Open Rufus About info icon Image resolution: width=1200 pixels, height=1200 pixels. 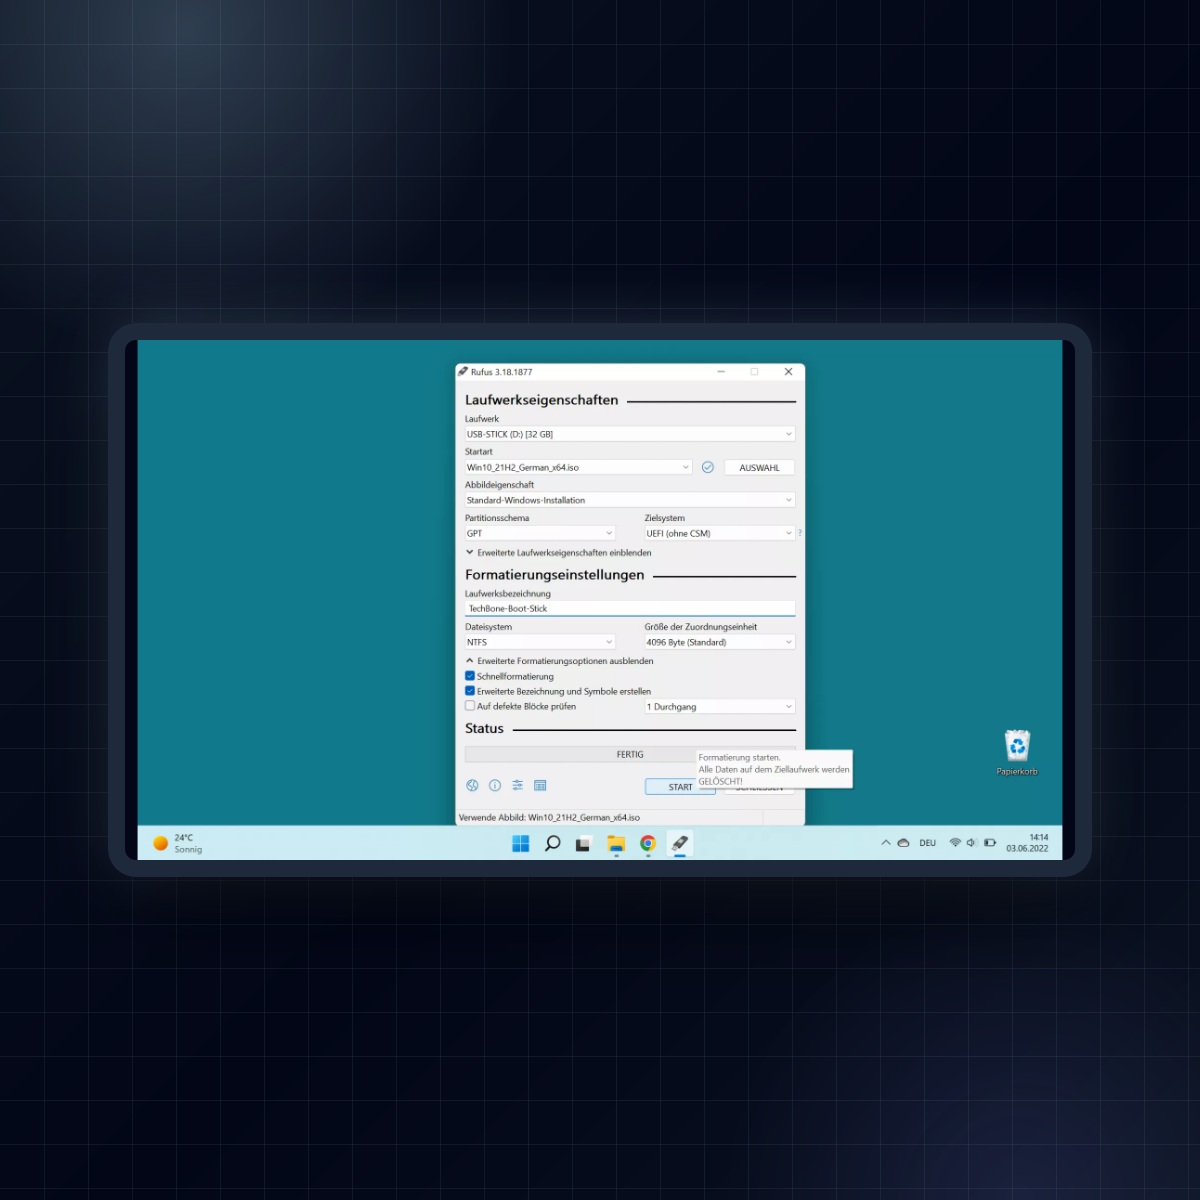point(495,786)
